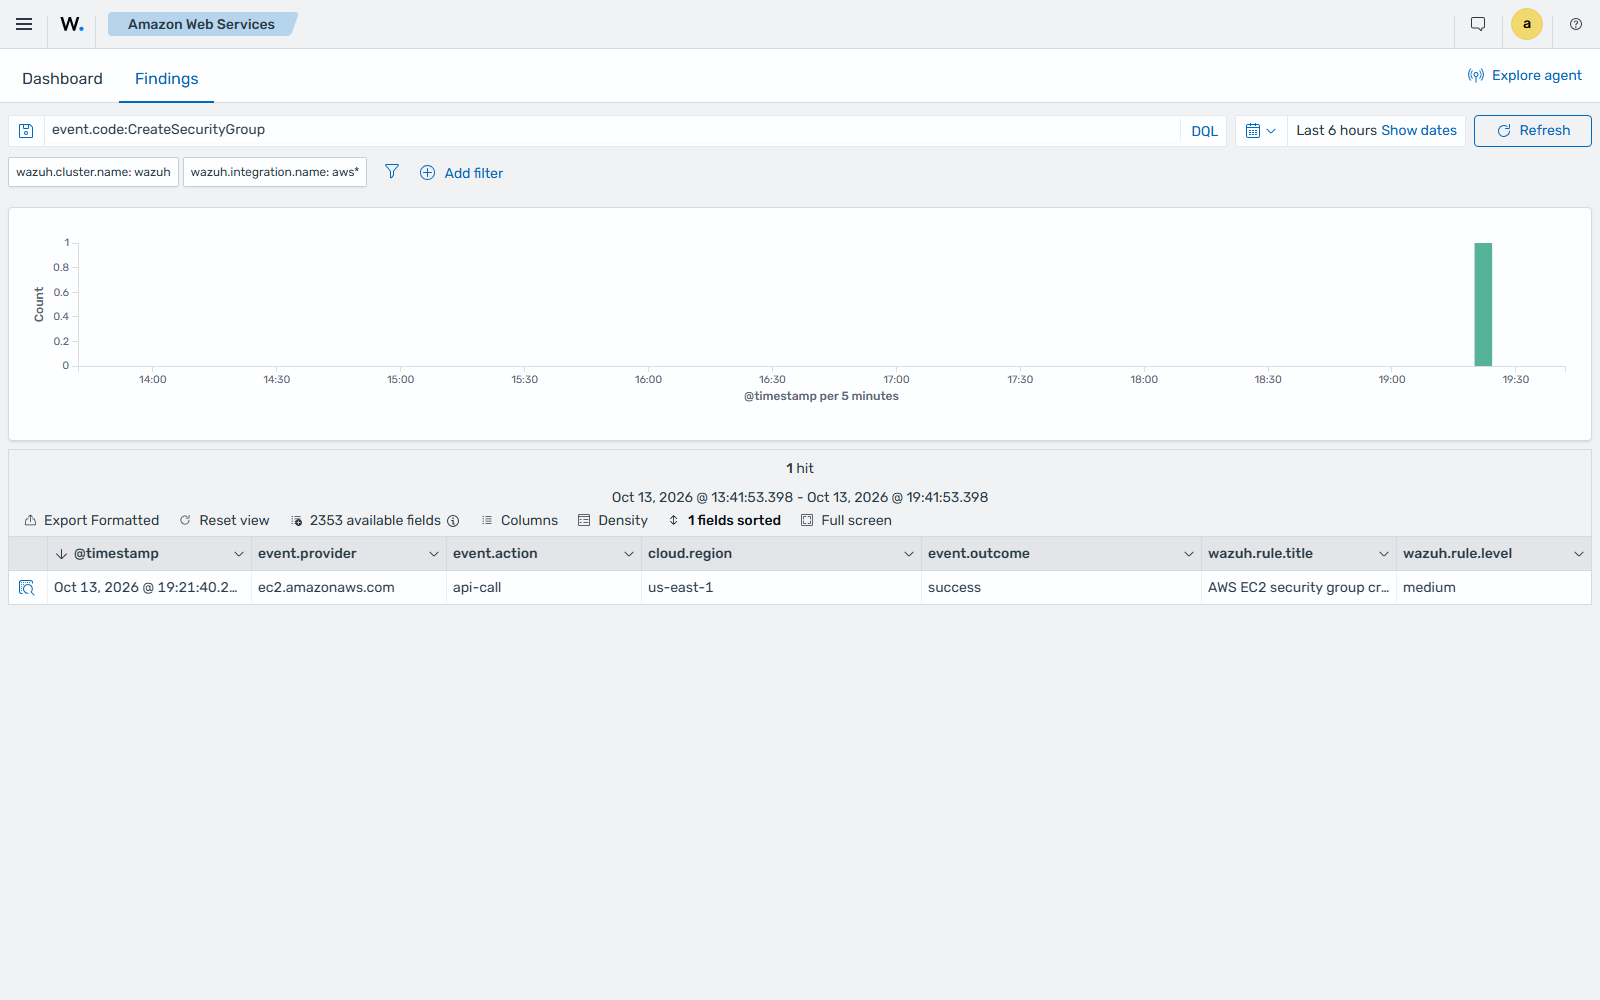Click Show dates link

point(1419,131)
